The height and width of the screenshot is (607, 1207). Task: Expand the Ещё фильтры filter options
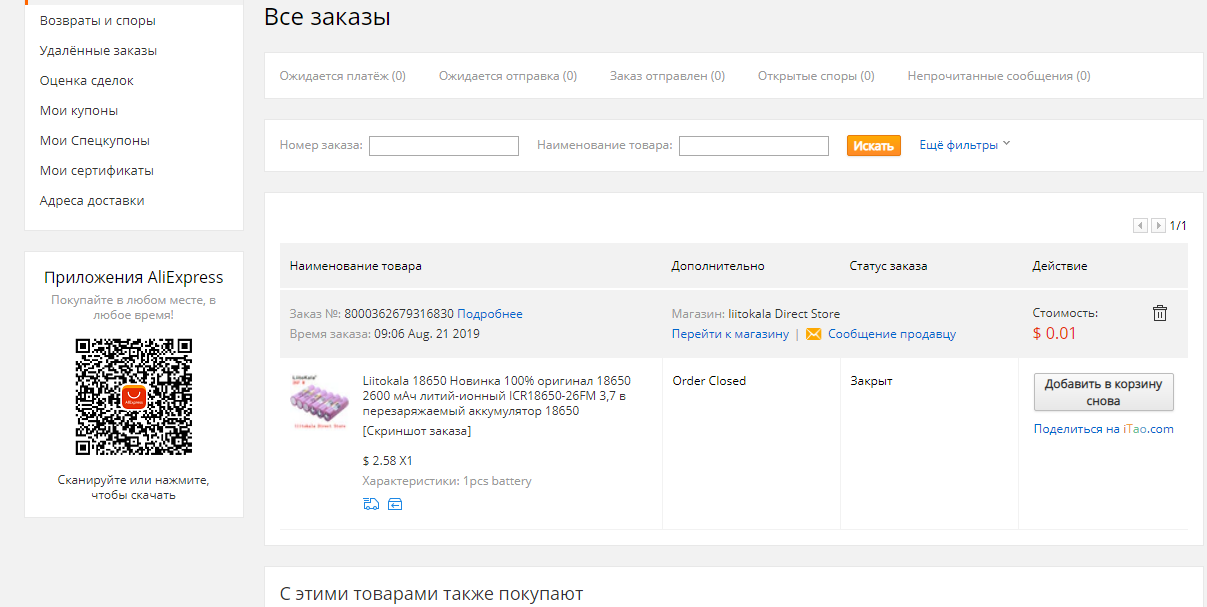[965, 145]
